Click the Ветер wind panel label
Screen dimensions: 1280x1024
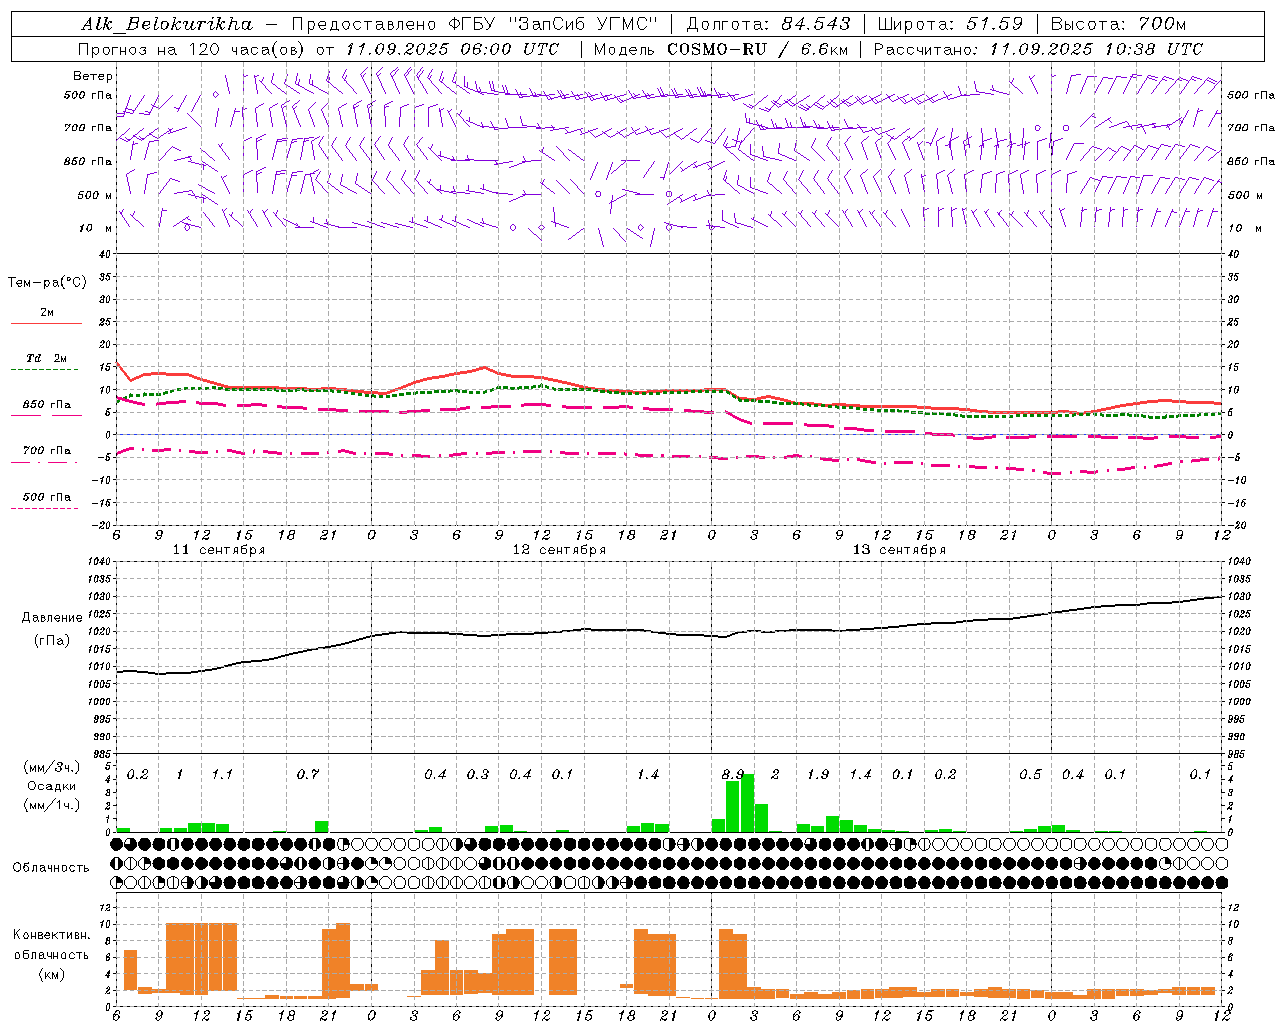tap(93, 76)
